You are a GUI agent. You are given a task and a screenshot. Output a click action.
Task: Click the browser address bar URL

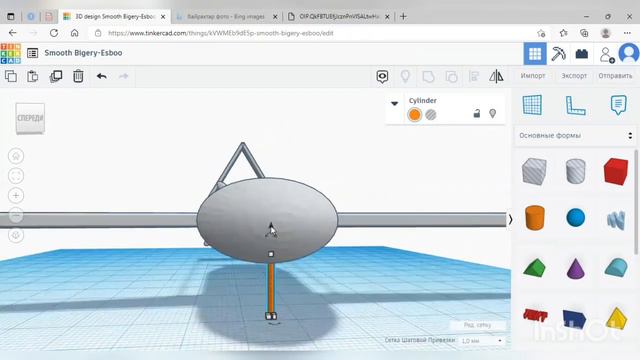click(221, 33)
